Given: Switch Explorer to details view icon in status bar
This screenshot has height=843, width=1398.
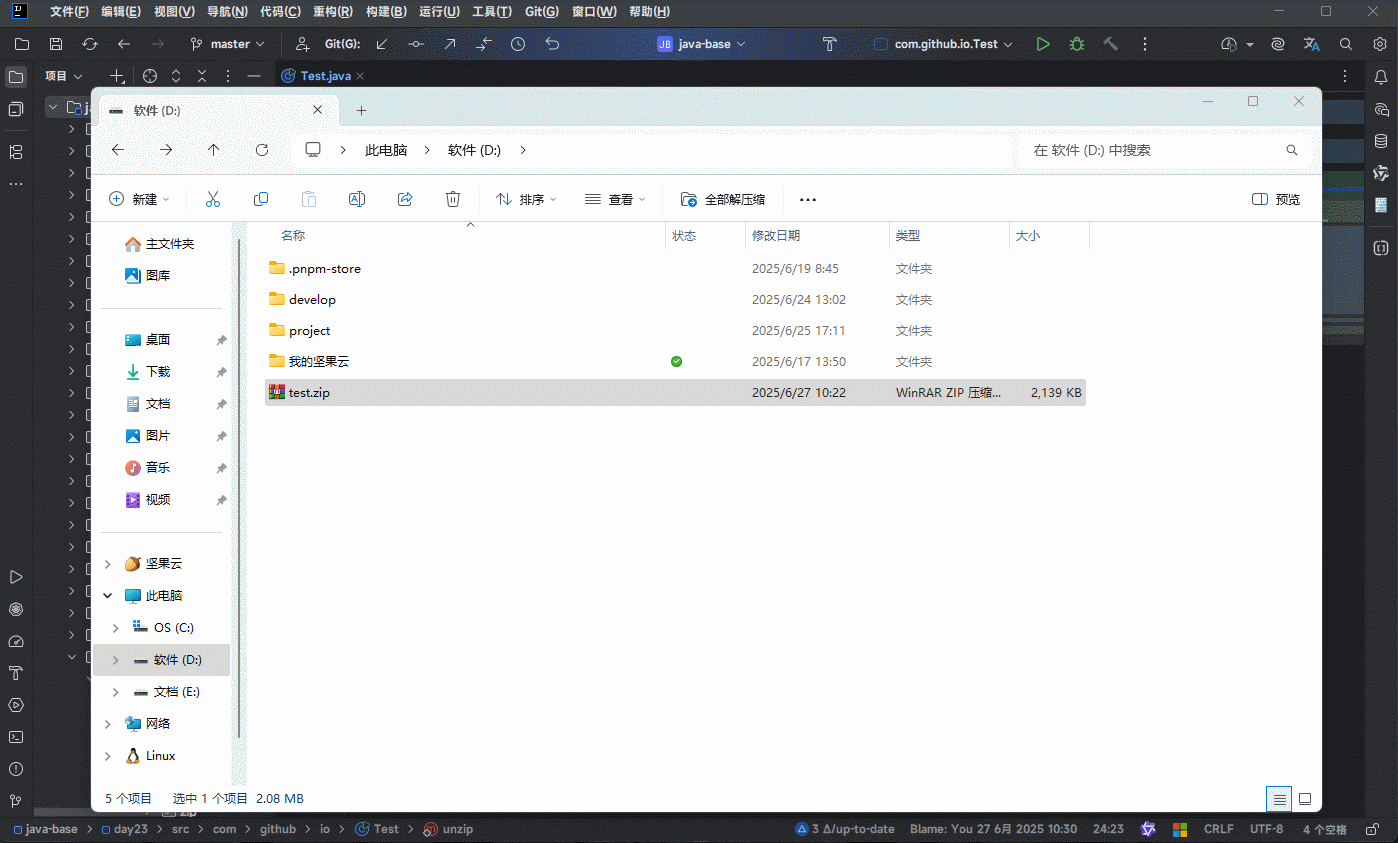Looking at the screenshot, I should coord(1278,799).
